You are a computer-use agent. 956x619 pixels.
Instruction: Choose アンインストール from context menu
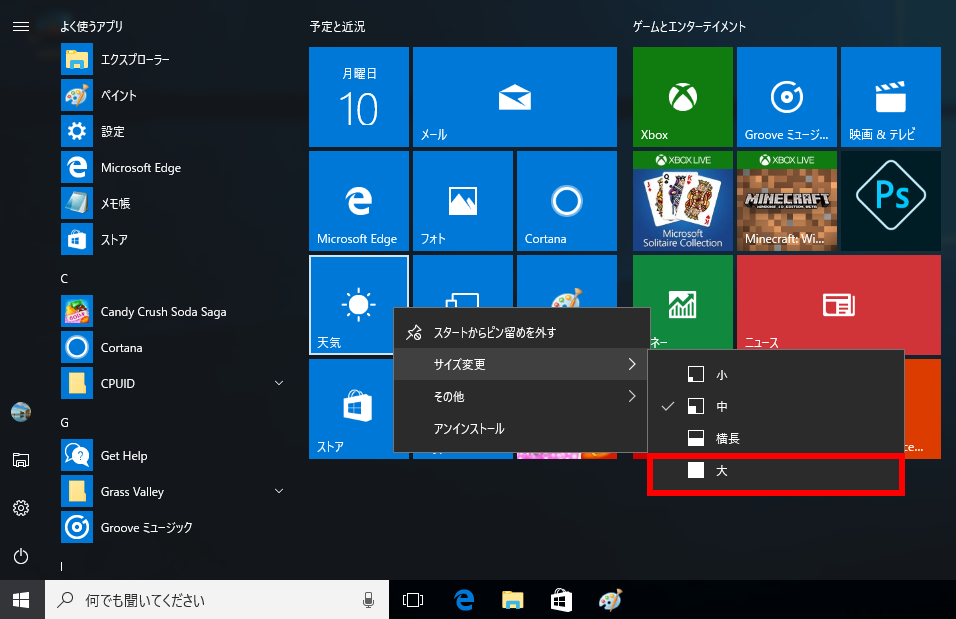pyautogui.click(x=521, y=429)
